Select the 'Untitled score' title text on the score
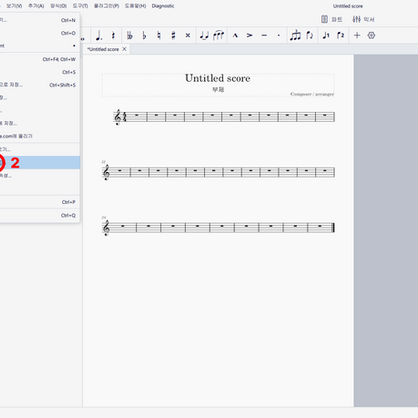 pos(218,78)
